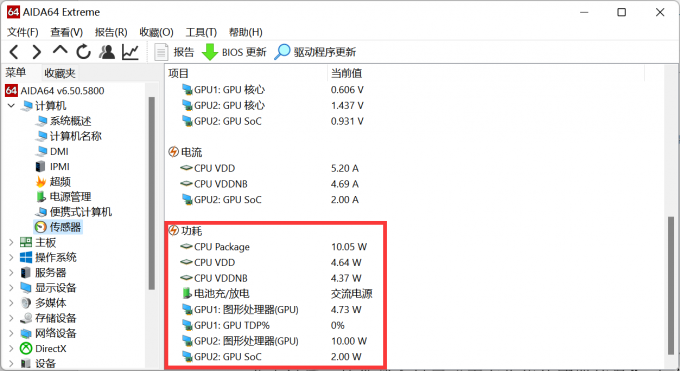The width and height of the screenshot is (680, 371).
Task: Click the 操作系统 Windows logo icon
Action: [x=26, y=257]
